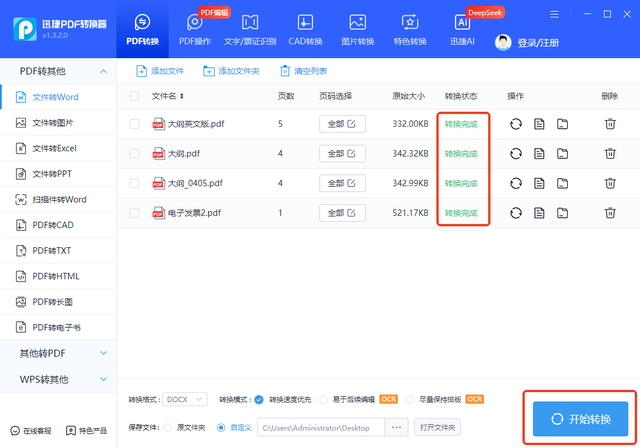The image size is (640, 448).
Task: Delete 大纲英文版.pdf using its trash icon
Action: tap(610, 124)
